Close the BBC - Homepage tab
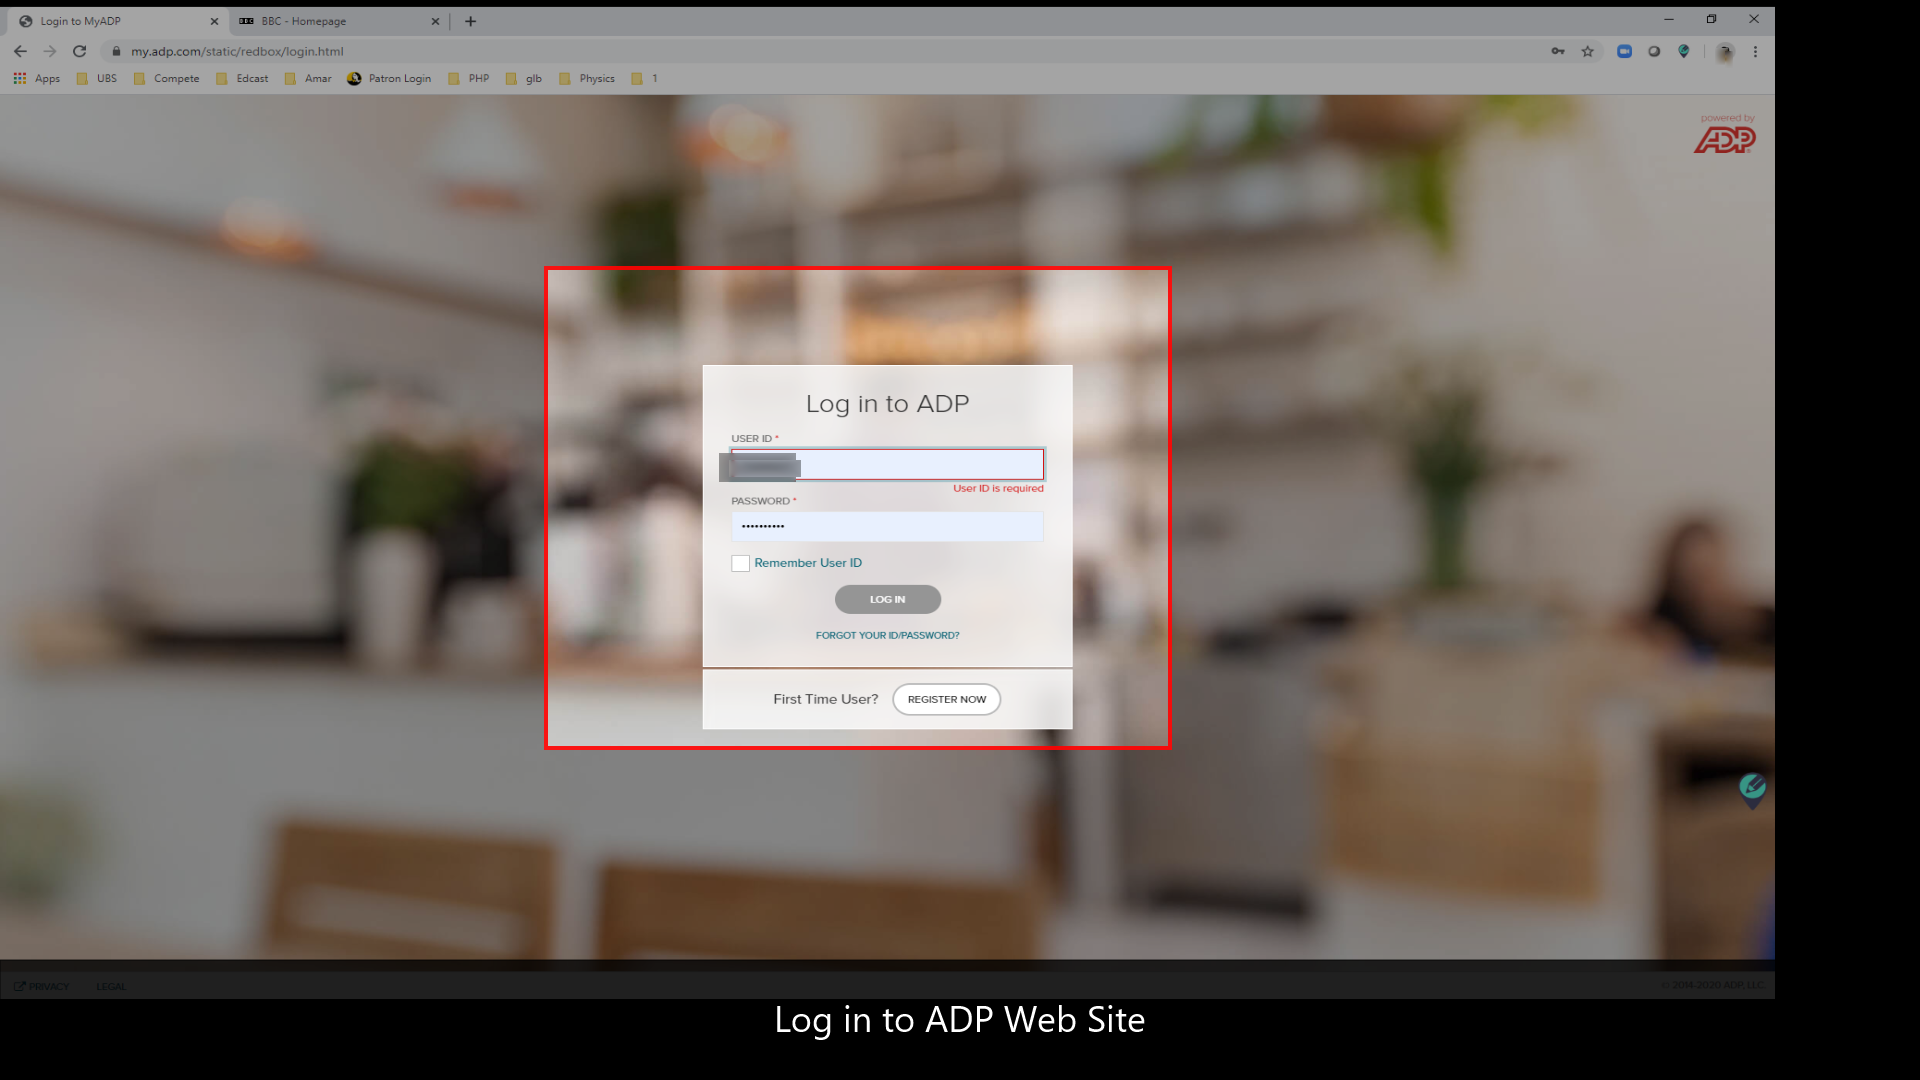 click(x=435, y=21)
